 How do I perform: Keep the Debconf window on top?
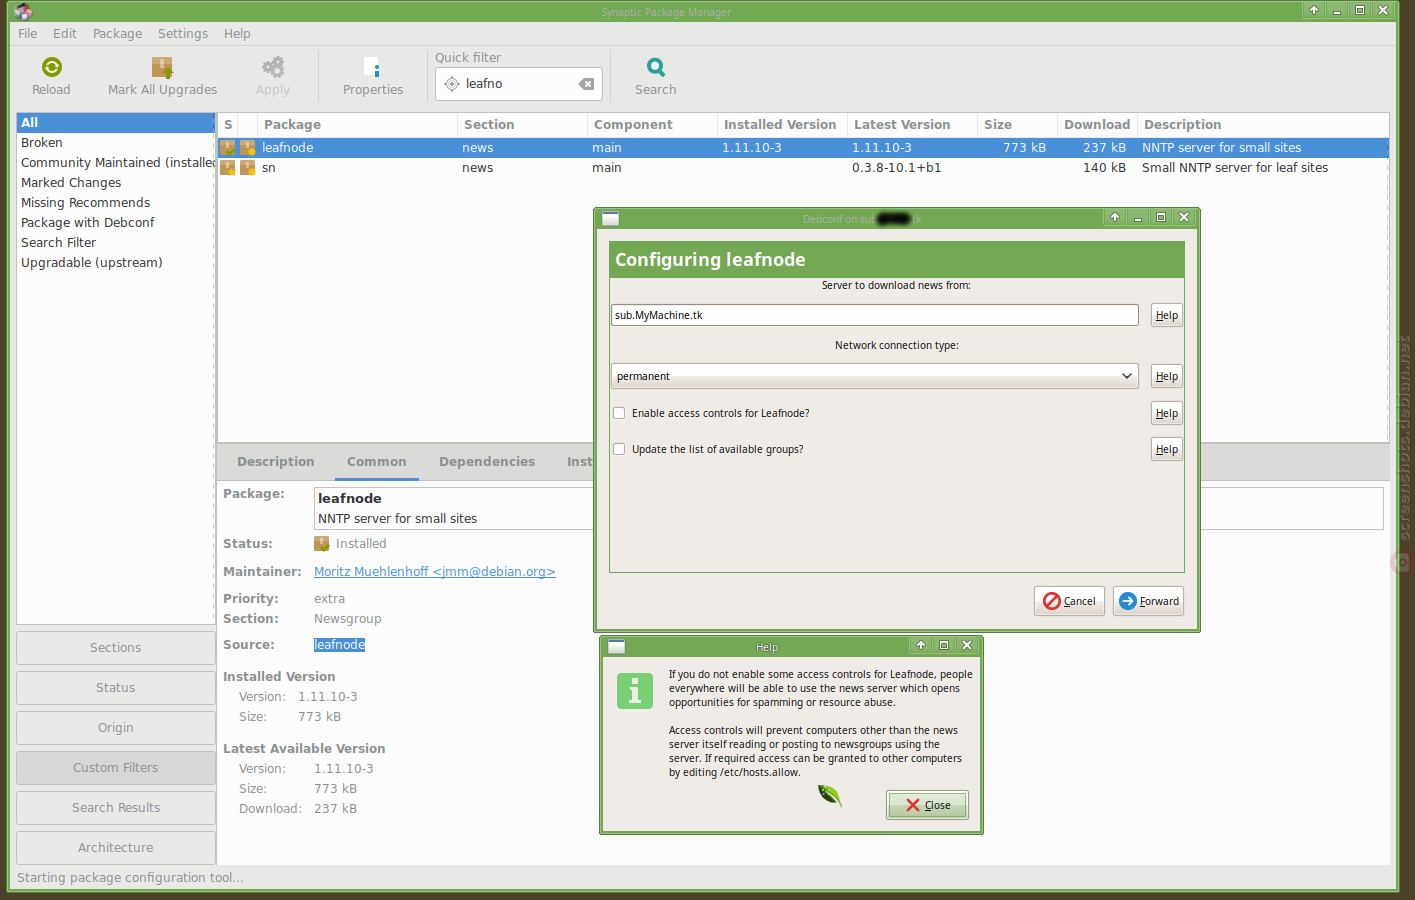[1115, 217]
